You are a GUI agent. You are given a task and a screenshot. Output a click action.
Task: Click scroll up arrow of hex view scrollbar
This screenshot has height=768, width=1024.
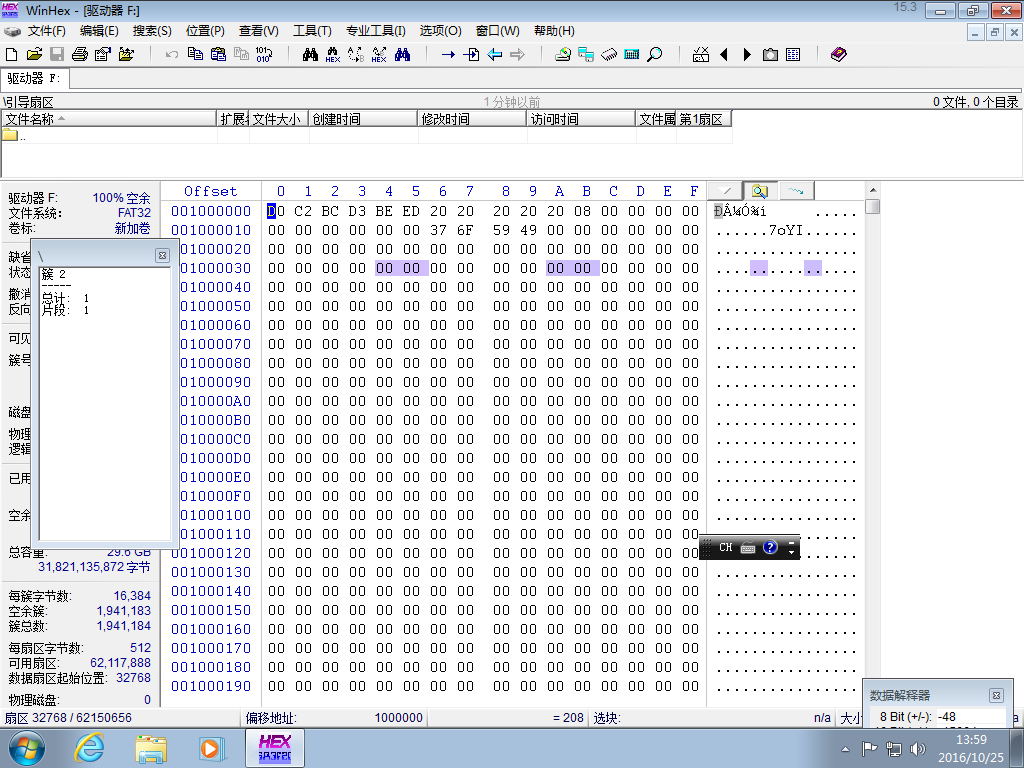point(872,190)
